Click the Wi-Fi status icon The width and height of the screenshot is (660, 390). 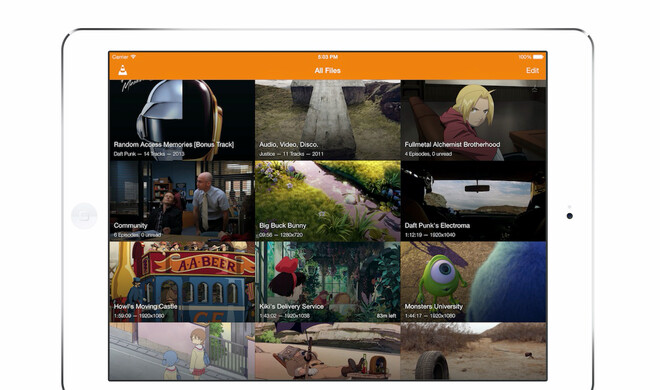[133, 56]
